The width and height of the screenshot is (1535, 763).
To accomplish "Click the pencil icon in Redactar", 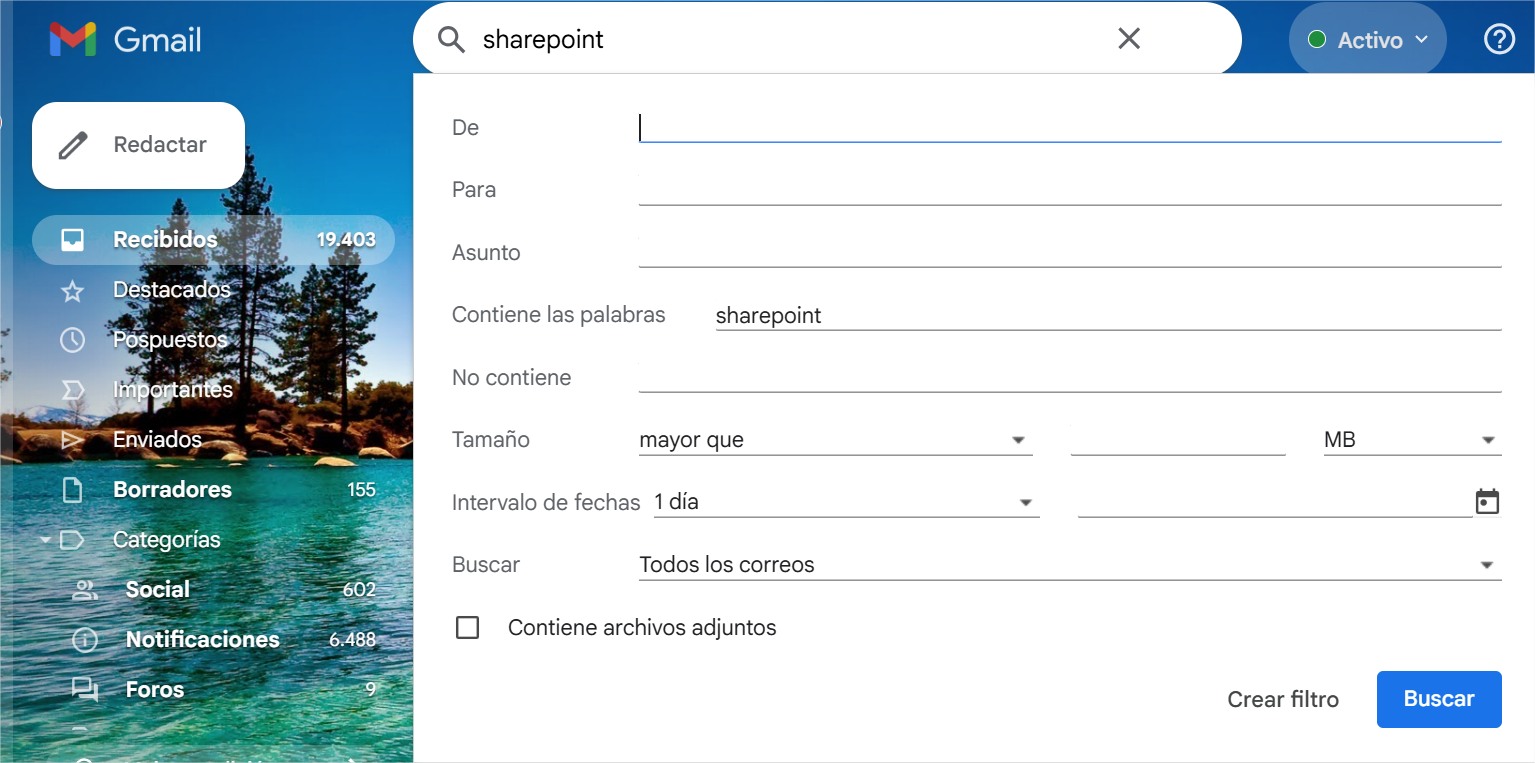I will click(73, 146).
